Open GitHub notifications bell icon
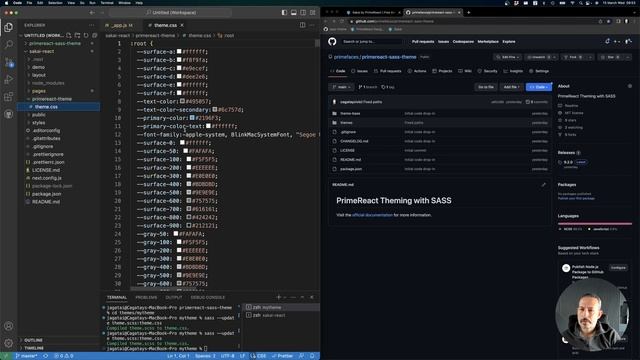 [607, 41]
